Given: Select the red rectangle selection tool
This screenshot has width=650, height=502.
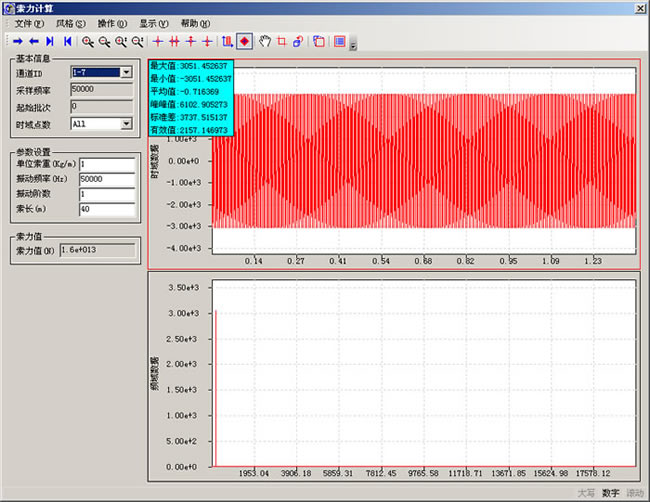Looking at the screenshot, I should [x=281, y=41].
